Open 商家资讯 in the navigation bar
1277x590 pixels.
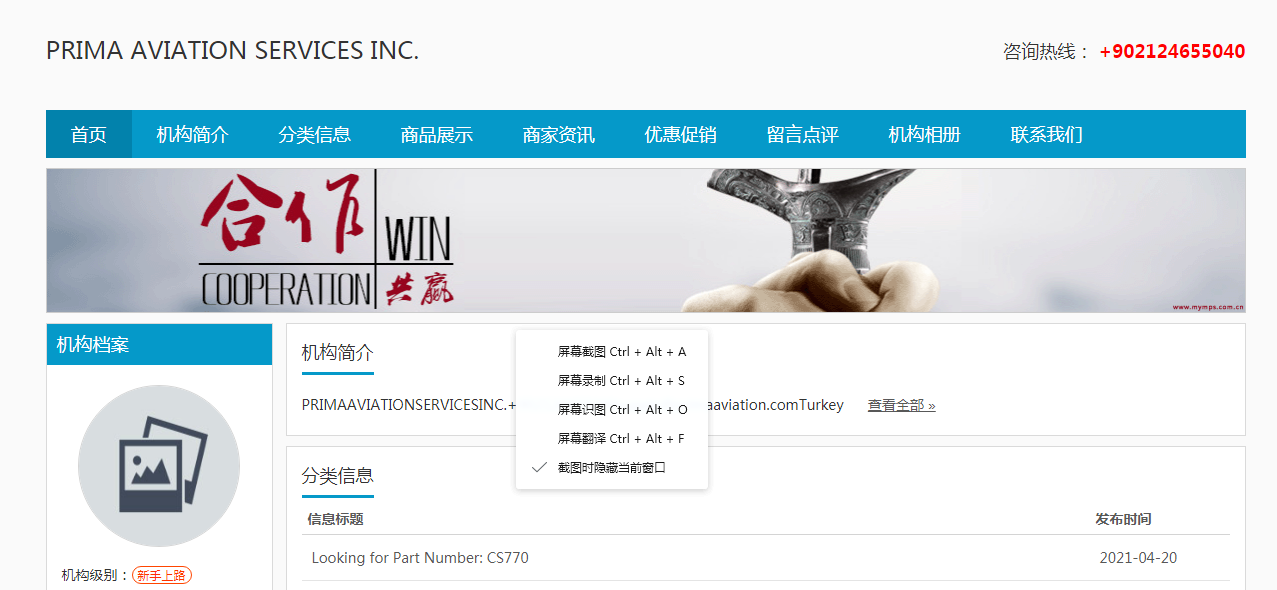[559, 134]
